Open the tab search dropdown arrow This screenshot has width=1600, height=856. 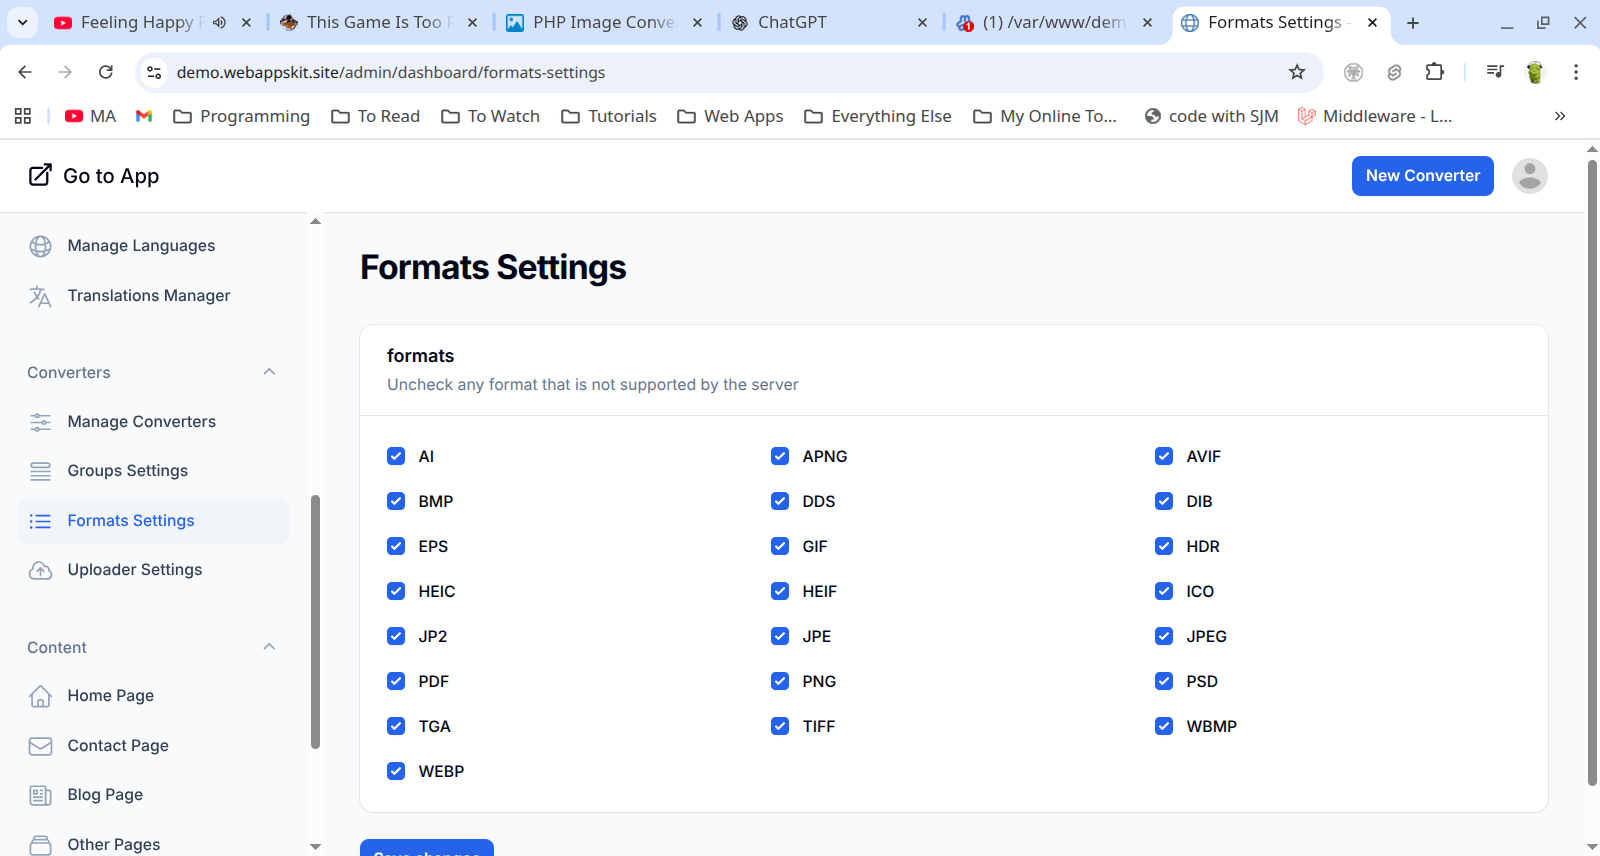pyautogui.click(x=22, y=22)
